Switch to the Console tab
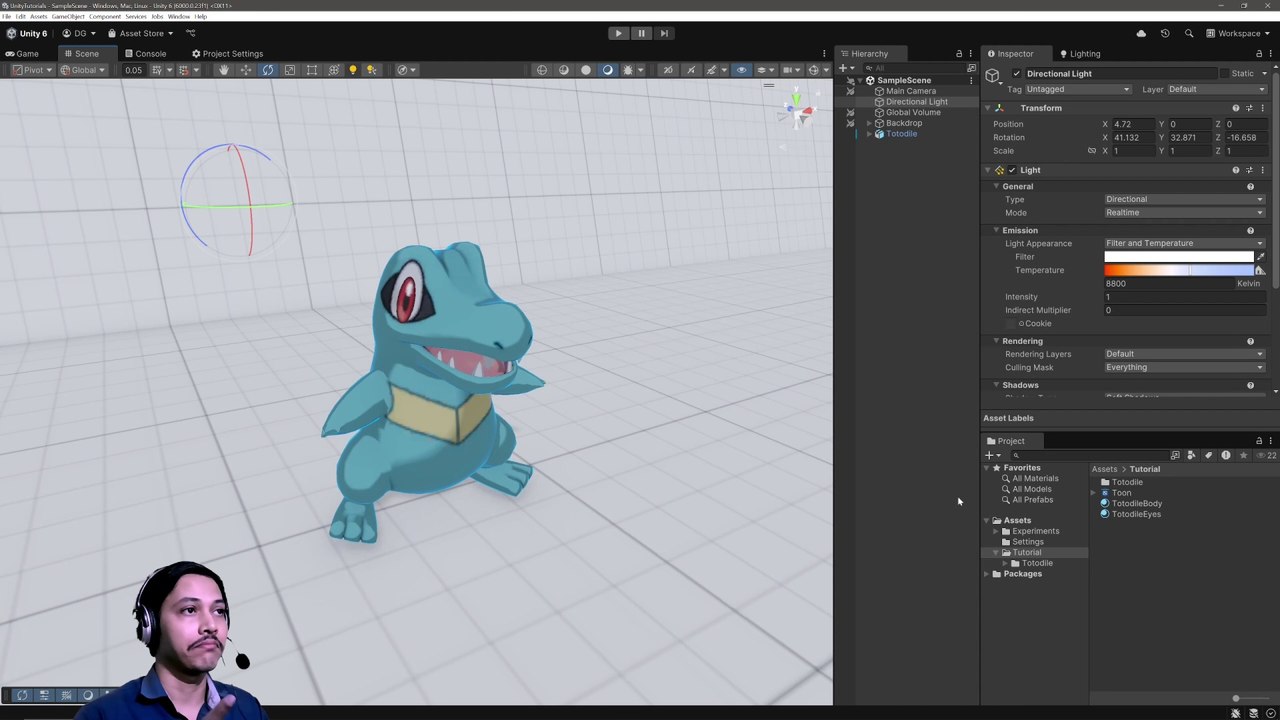This screenshot has width=1280, height=720. click(x=145, y=54)
